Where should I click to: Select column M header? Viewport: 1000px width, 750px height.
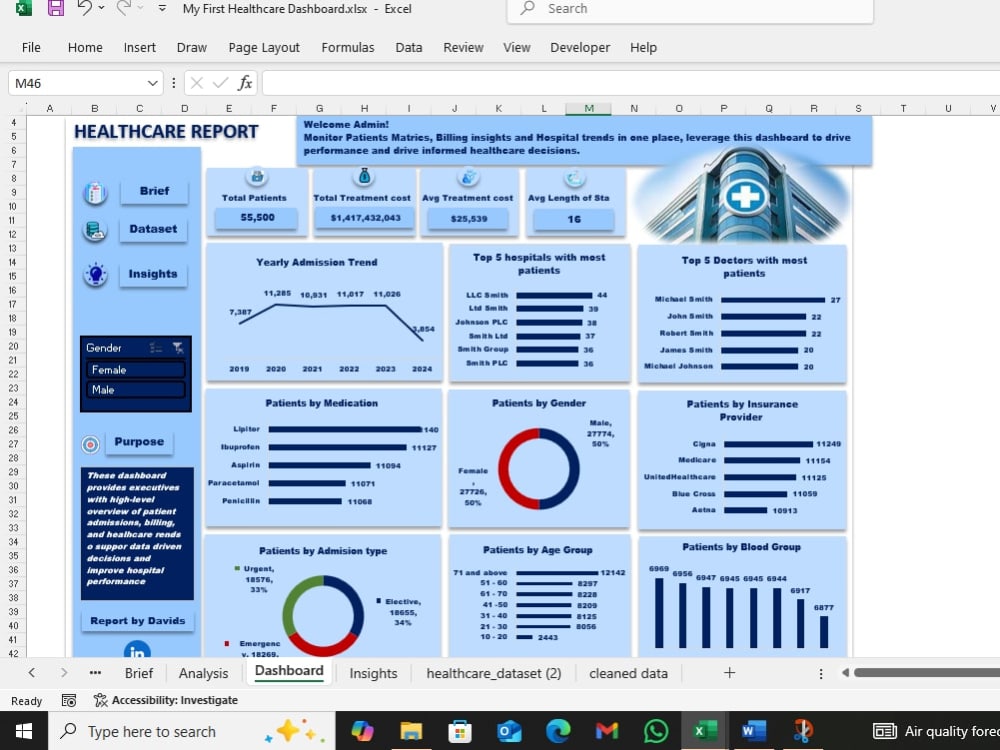click(589, 108)
